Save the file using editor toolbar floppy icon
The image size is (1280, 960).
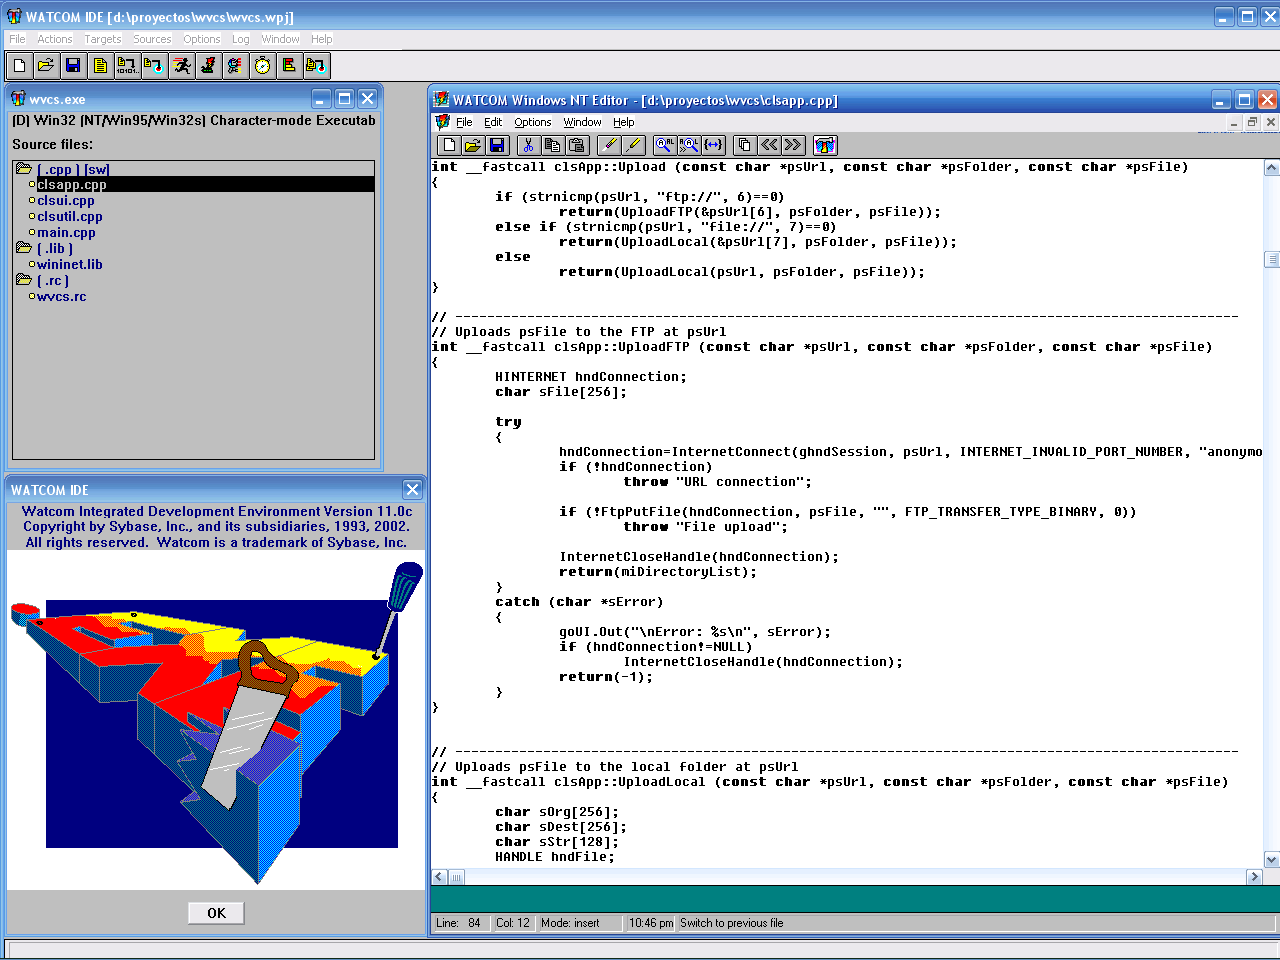pyautogui.click(x=497, y=145)
